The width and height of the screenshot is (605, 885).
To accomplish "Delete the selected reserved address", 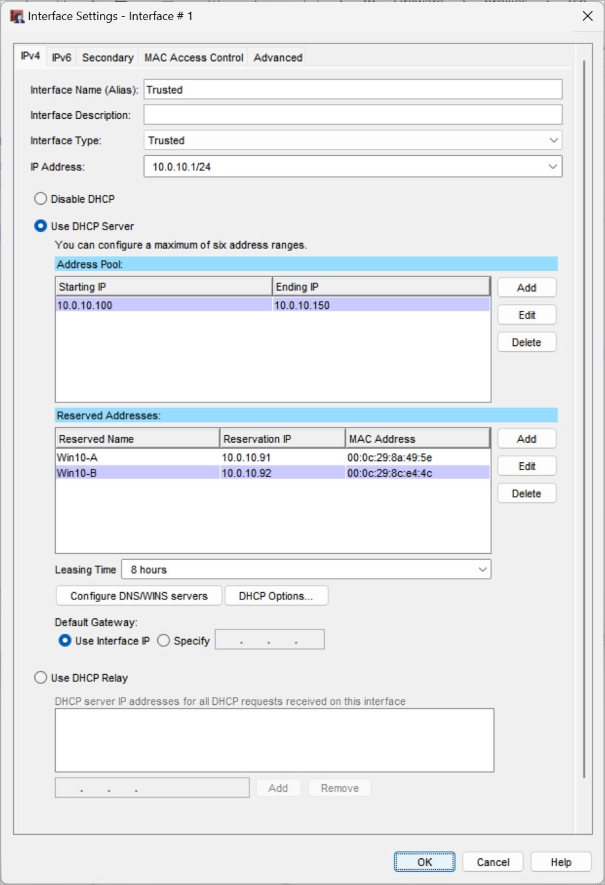I will point(527,493).
